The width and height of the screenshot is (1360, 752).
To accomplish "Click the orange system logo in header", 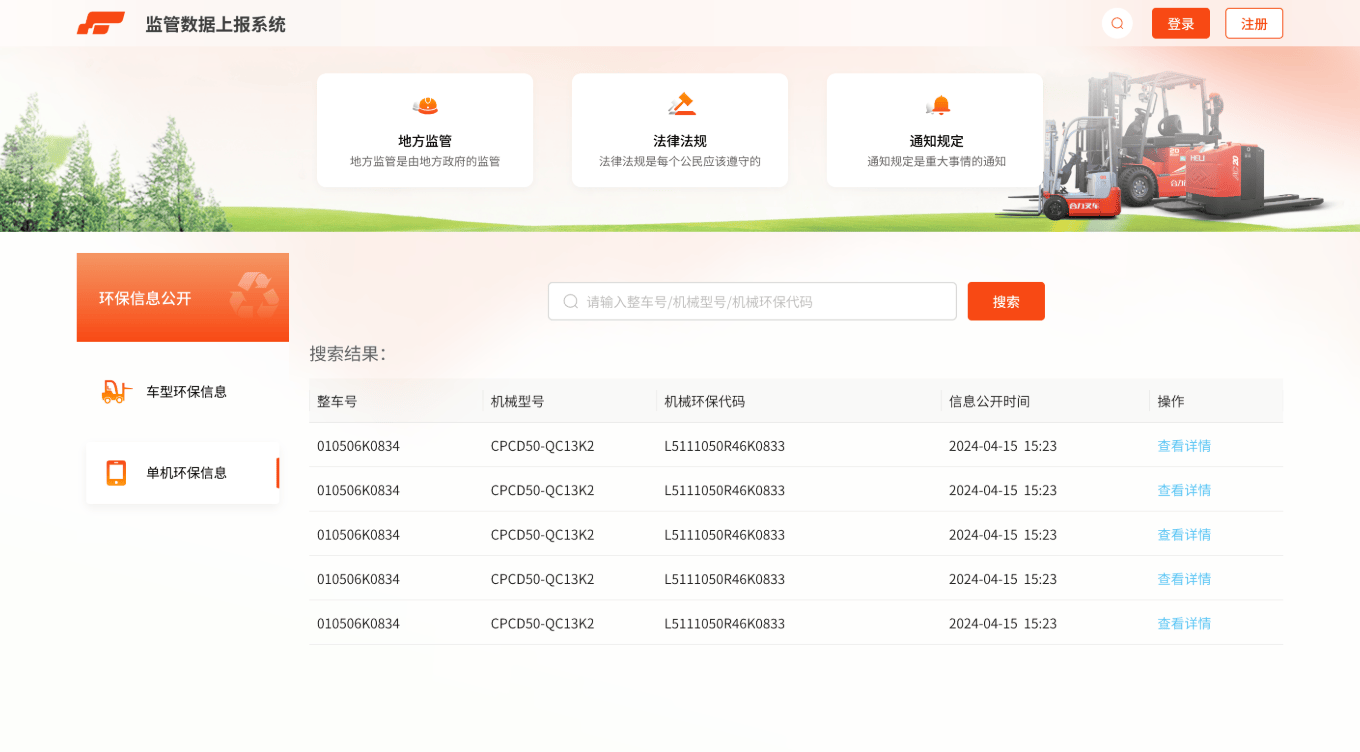I will [x=101, y=23].
